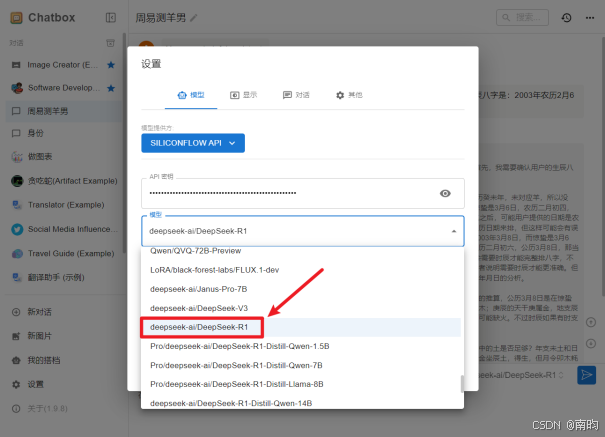Collapse the sidebar panel icon
This screenshot has height=437, width=605.
click(111, 18)
